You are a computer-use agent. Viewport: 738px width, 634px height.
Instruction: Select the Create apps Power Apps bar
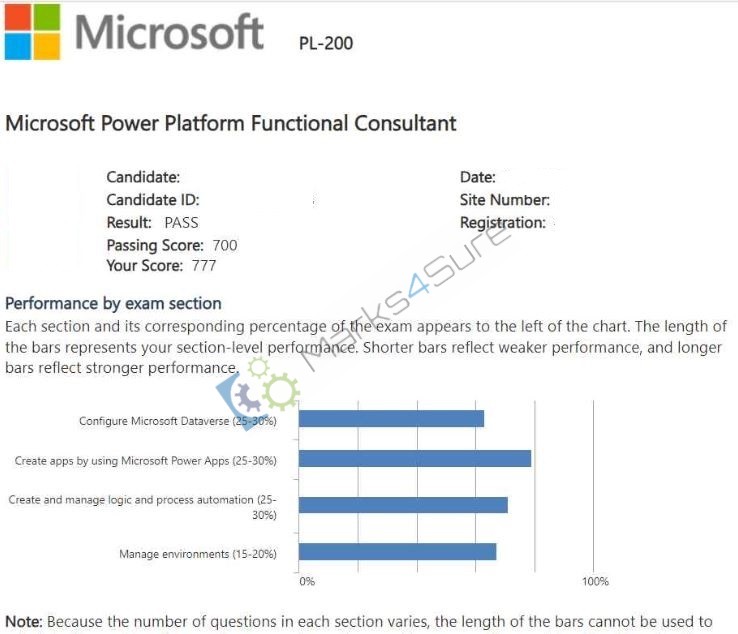[415, 458]
